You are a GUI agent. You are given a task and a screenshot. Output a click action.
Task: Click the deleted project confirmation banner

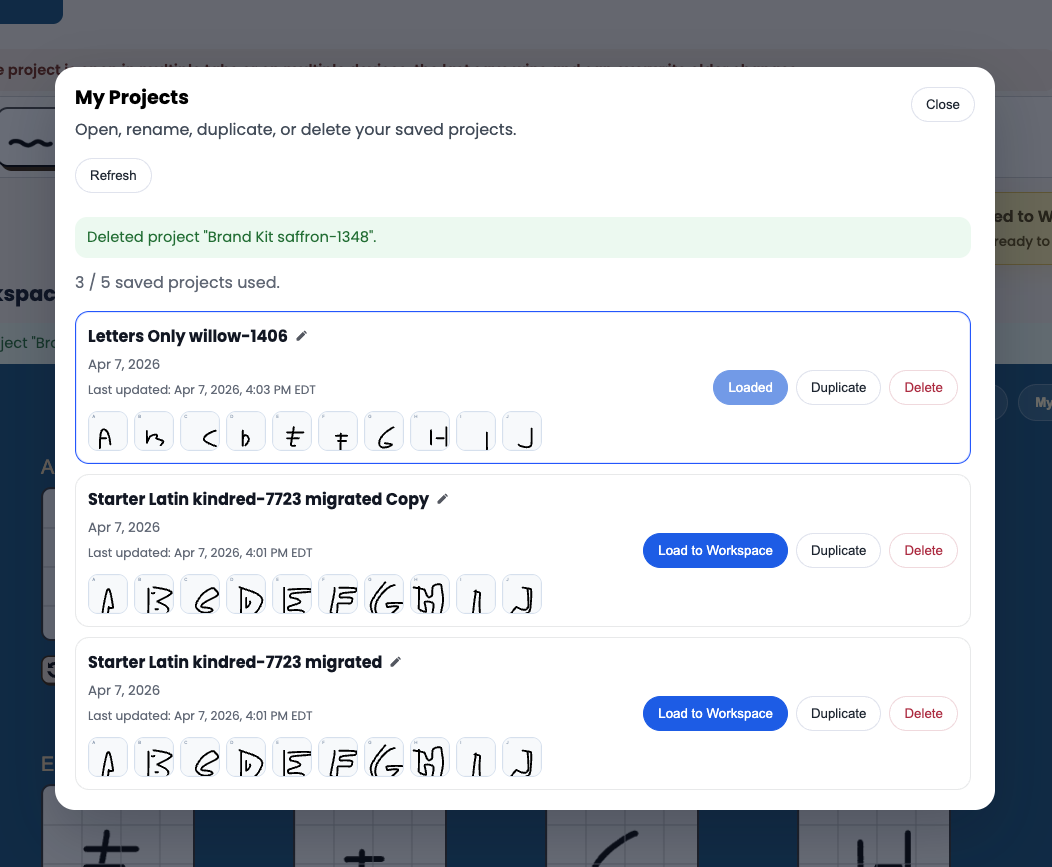[x=522, y=237]
